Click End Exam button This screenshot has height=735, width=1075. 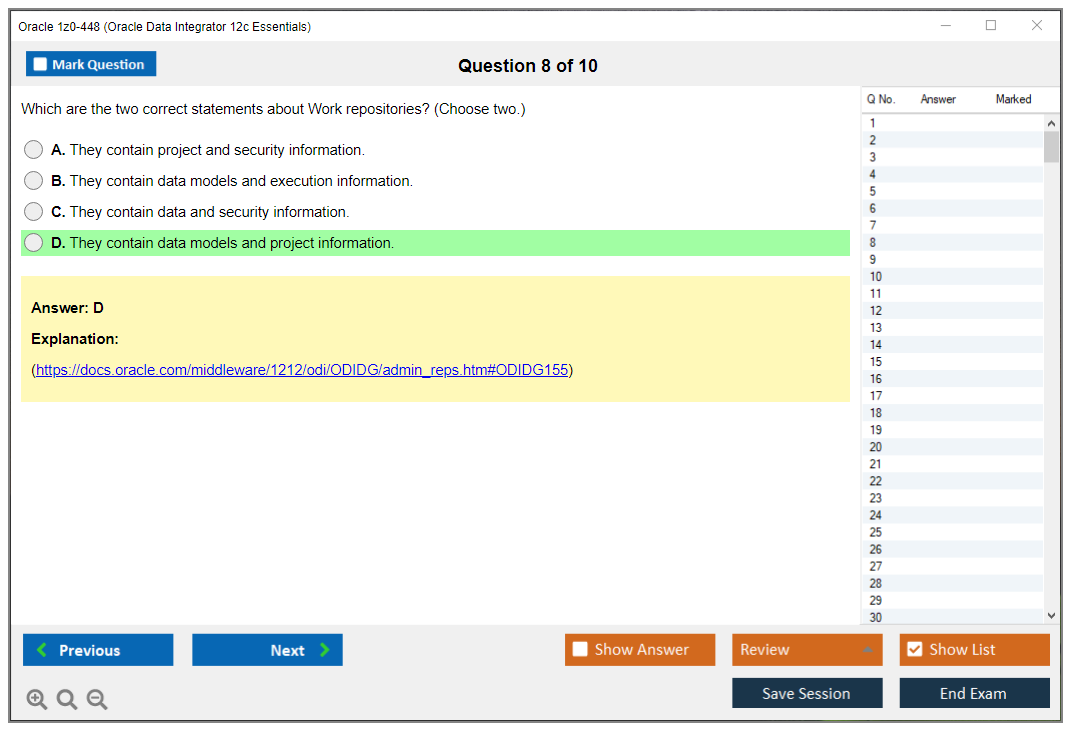(974, 693)
